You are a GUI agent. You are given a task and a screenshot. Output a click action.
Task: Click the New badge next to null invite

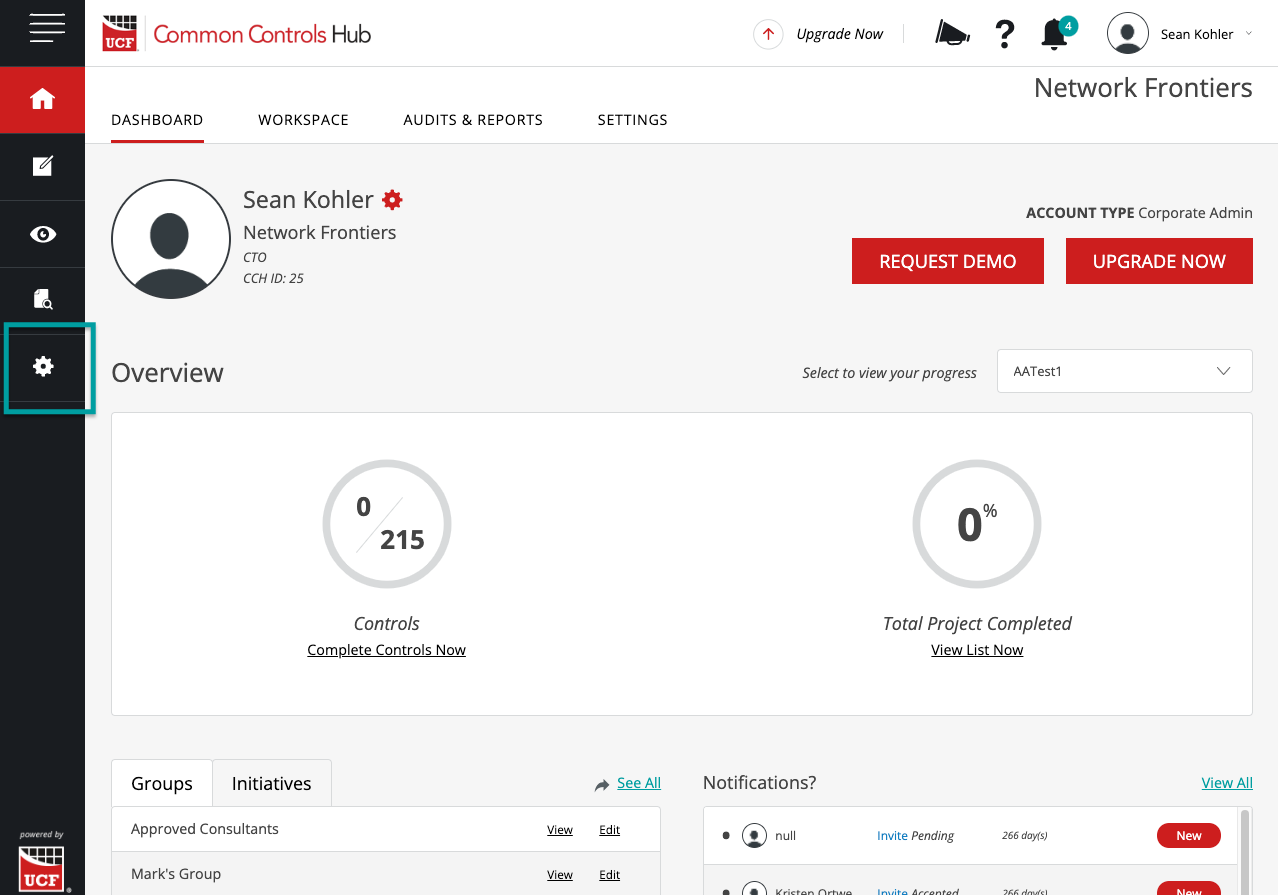coord(1188,835)
